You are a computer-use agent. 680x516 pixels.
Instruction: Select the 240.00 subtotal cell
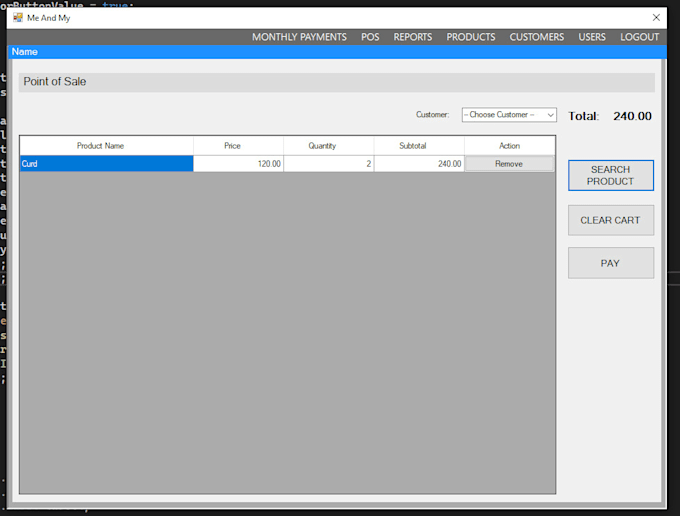[x=419, y=164]
